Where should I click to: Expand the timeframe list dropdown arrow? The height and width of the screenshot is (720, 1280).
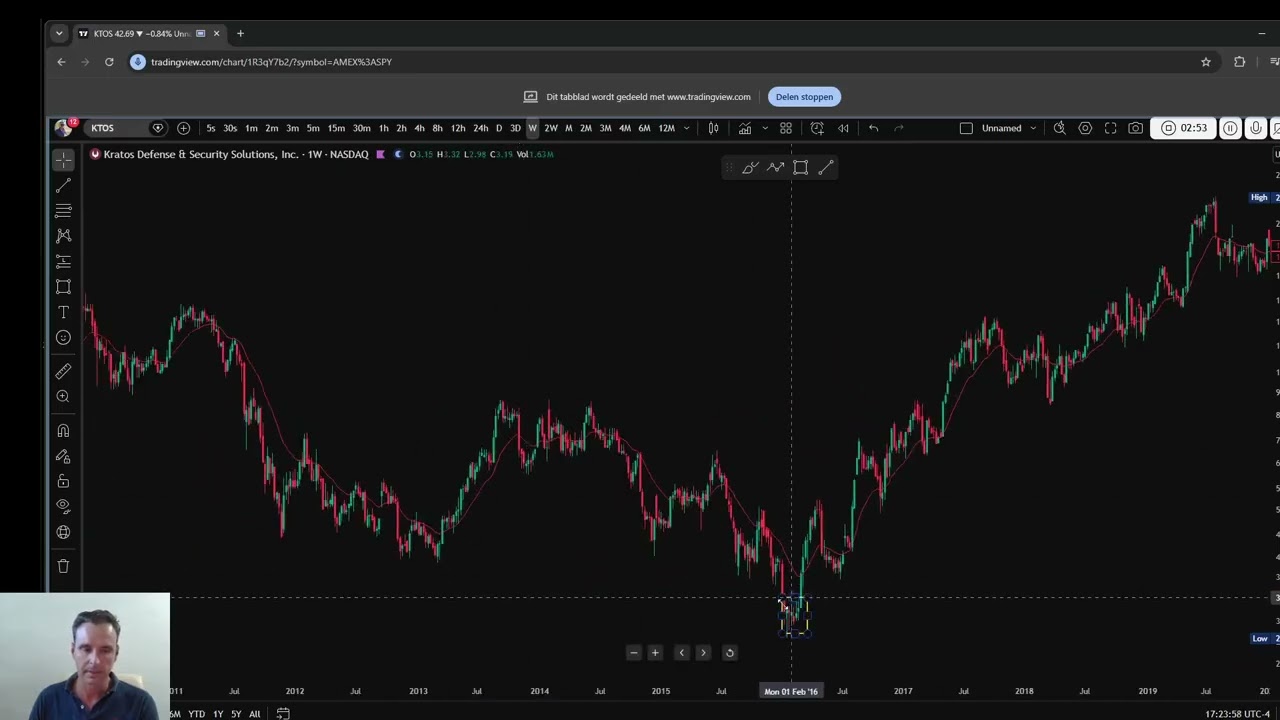[x=686, y=128]
